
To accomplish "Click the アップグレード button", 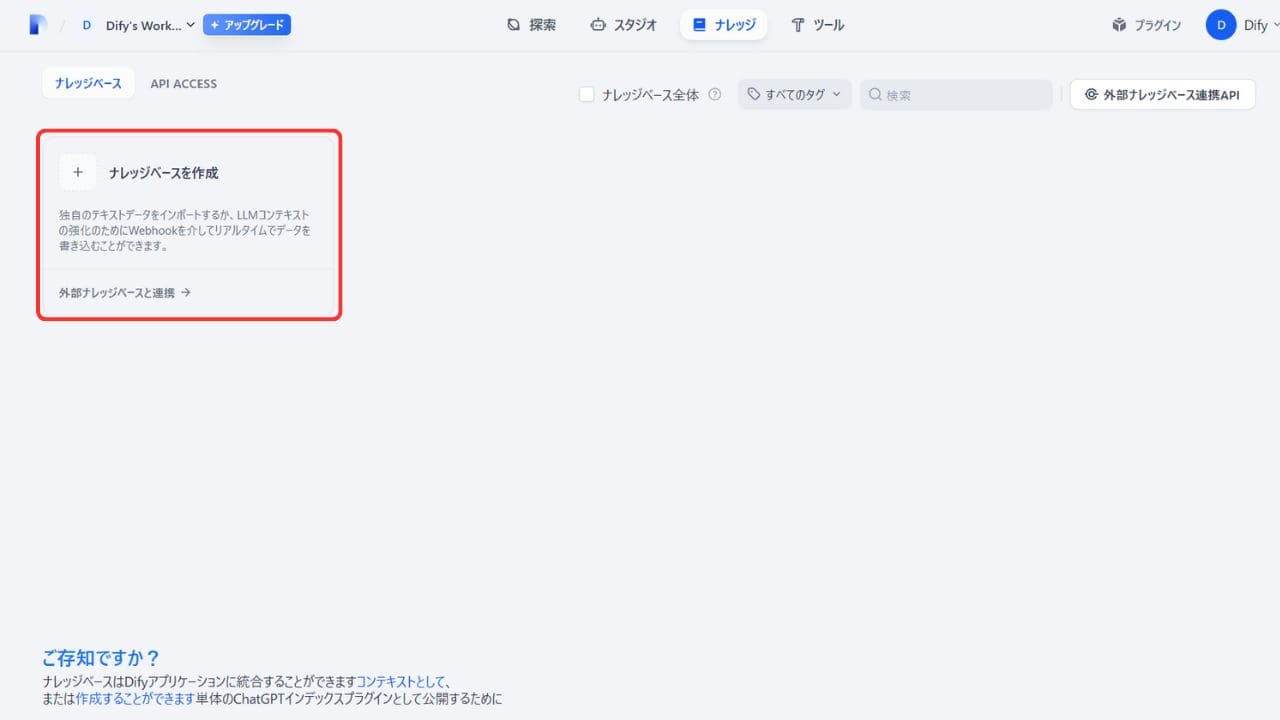I will click(x=247, y=25).
